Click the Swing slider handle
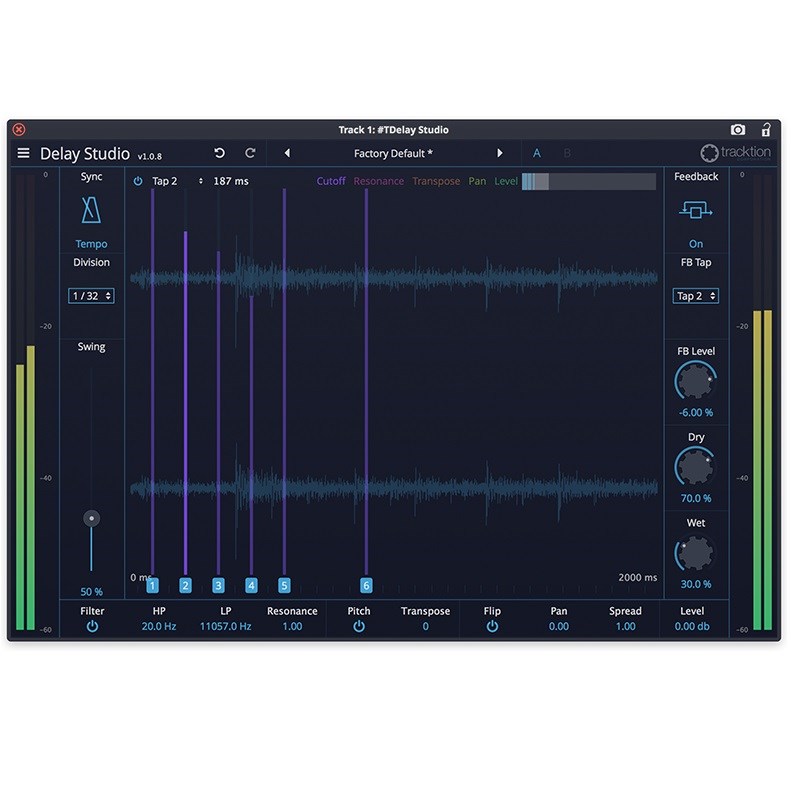 [92, 518]
